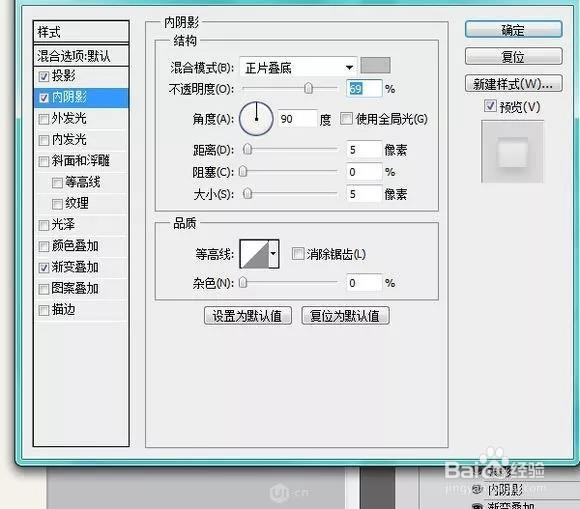
Task: Select 内阴影 effect in the Layers panel
Action: [505, 490]
